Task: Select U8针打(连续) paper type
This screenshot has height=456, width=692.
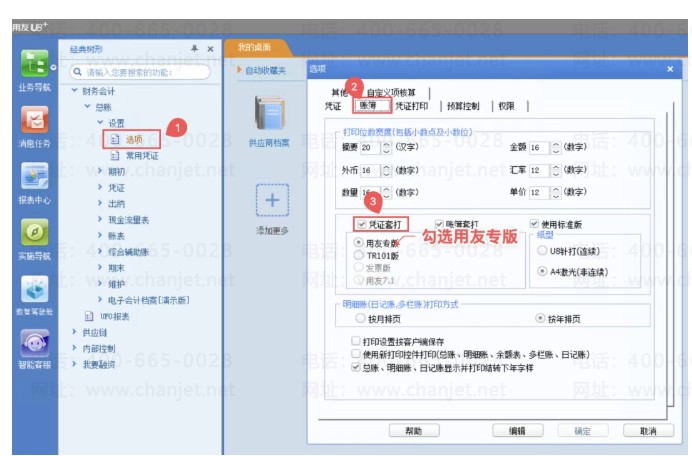Action: (x=542, y=251)
